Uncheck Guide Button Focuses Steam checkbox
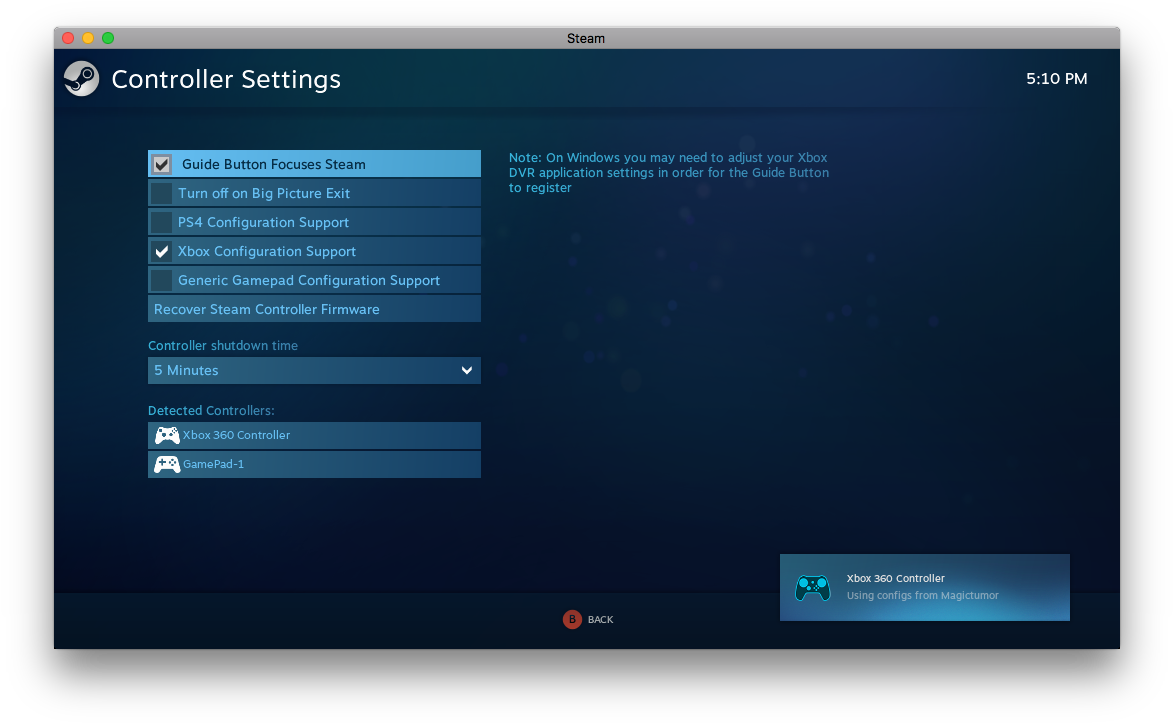The height and width of the screenshot is (723, 1173). coord(162,164)
